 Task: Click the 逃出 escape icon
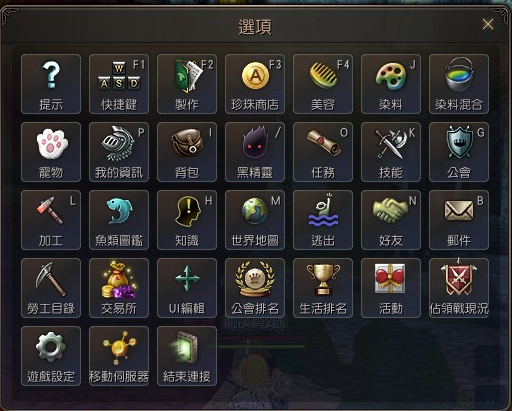click(323, 220)
